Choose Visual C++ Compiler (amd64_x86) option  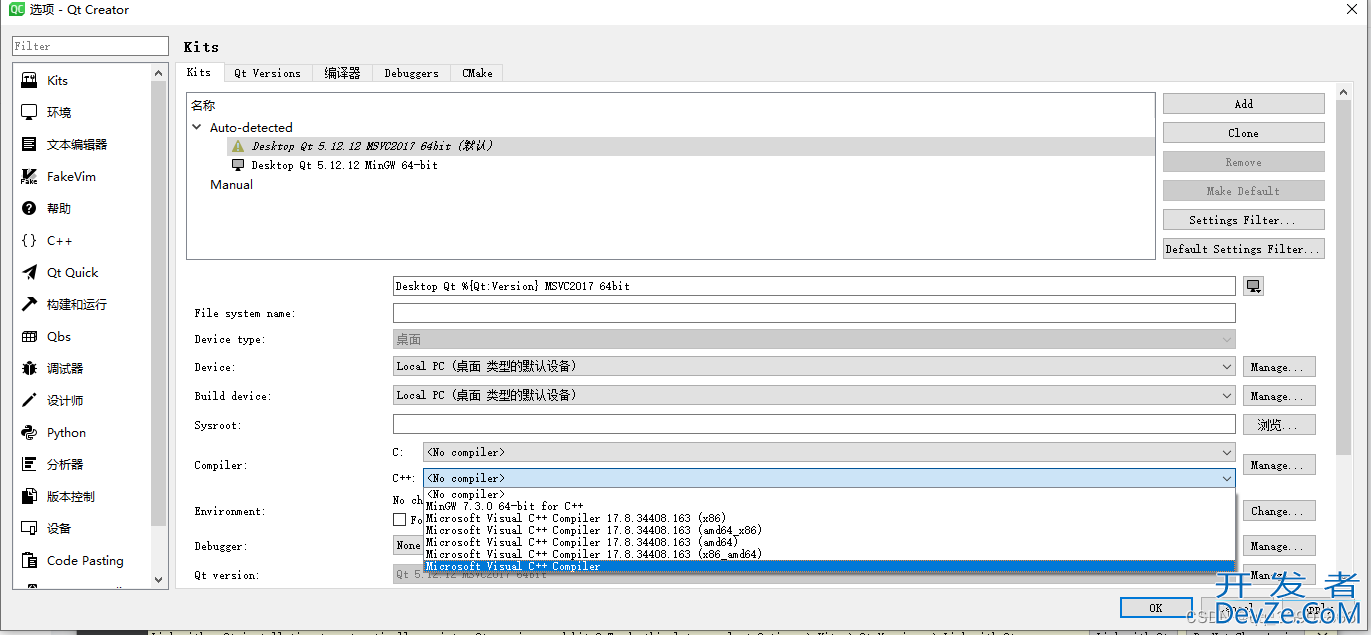(593, 530)
